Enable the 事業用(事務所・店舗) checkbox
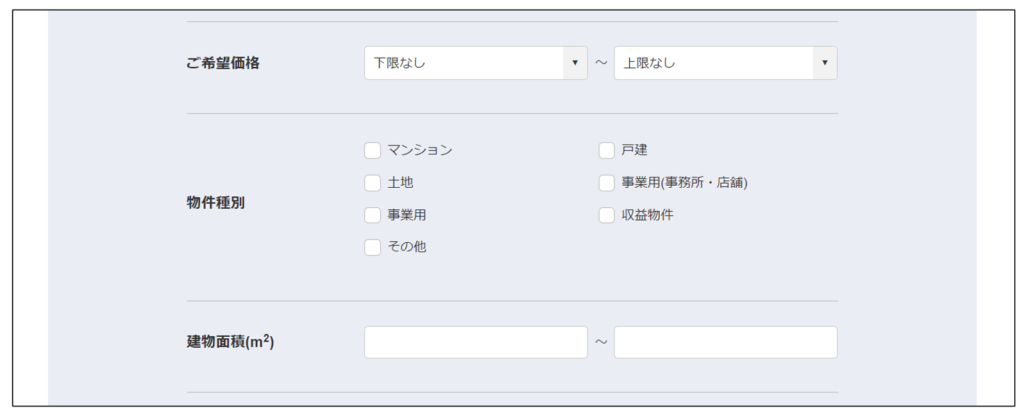This screenshot has width=1024, height=414. [607, 183]
